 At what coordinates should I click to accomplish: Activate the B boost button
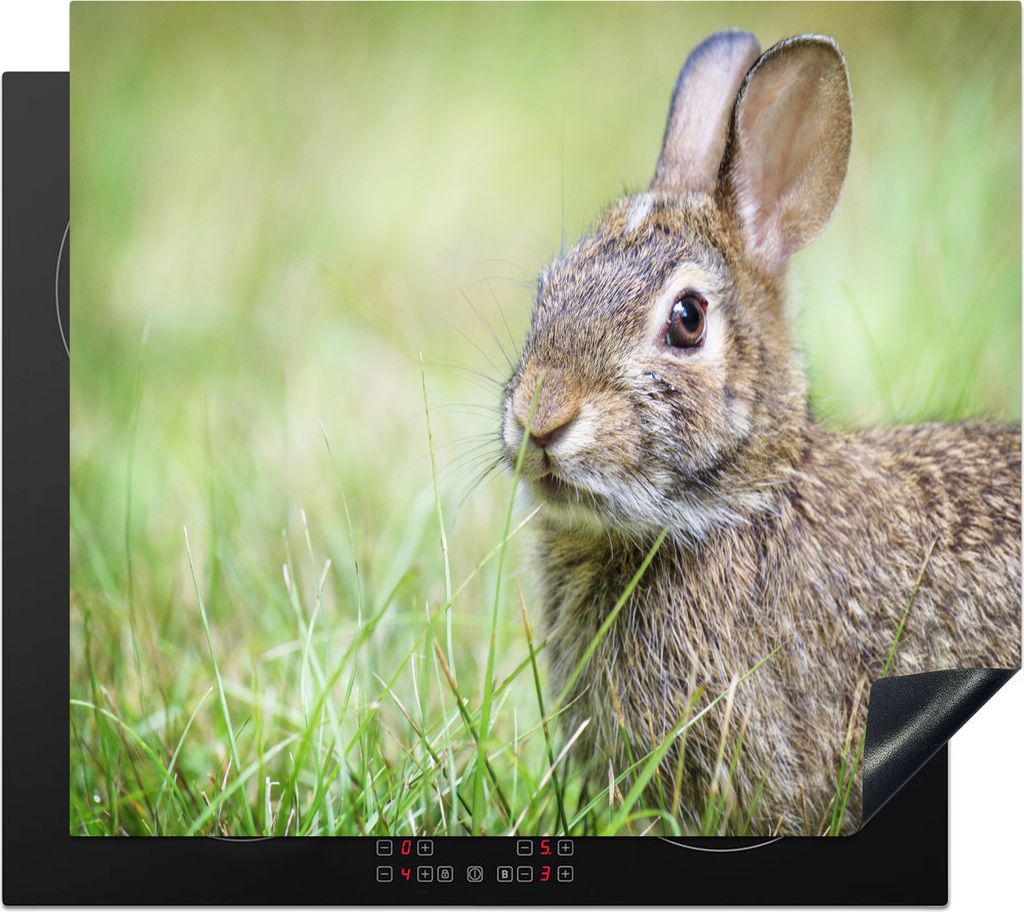point(505,874)
